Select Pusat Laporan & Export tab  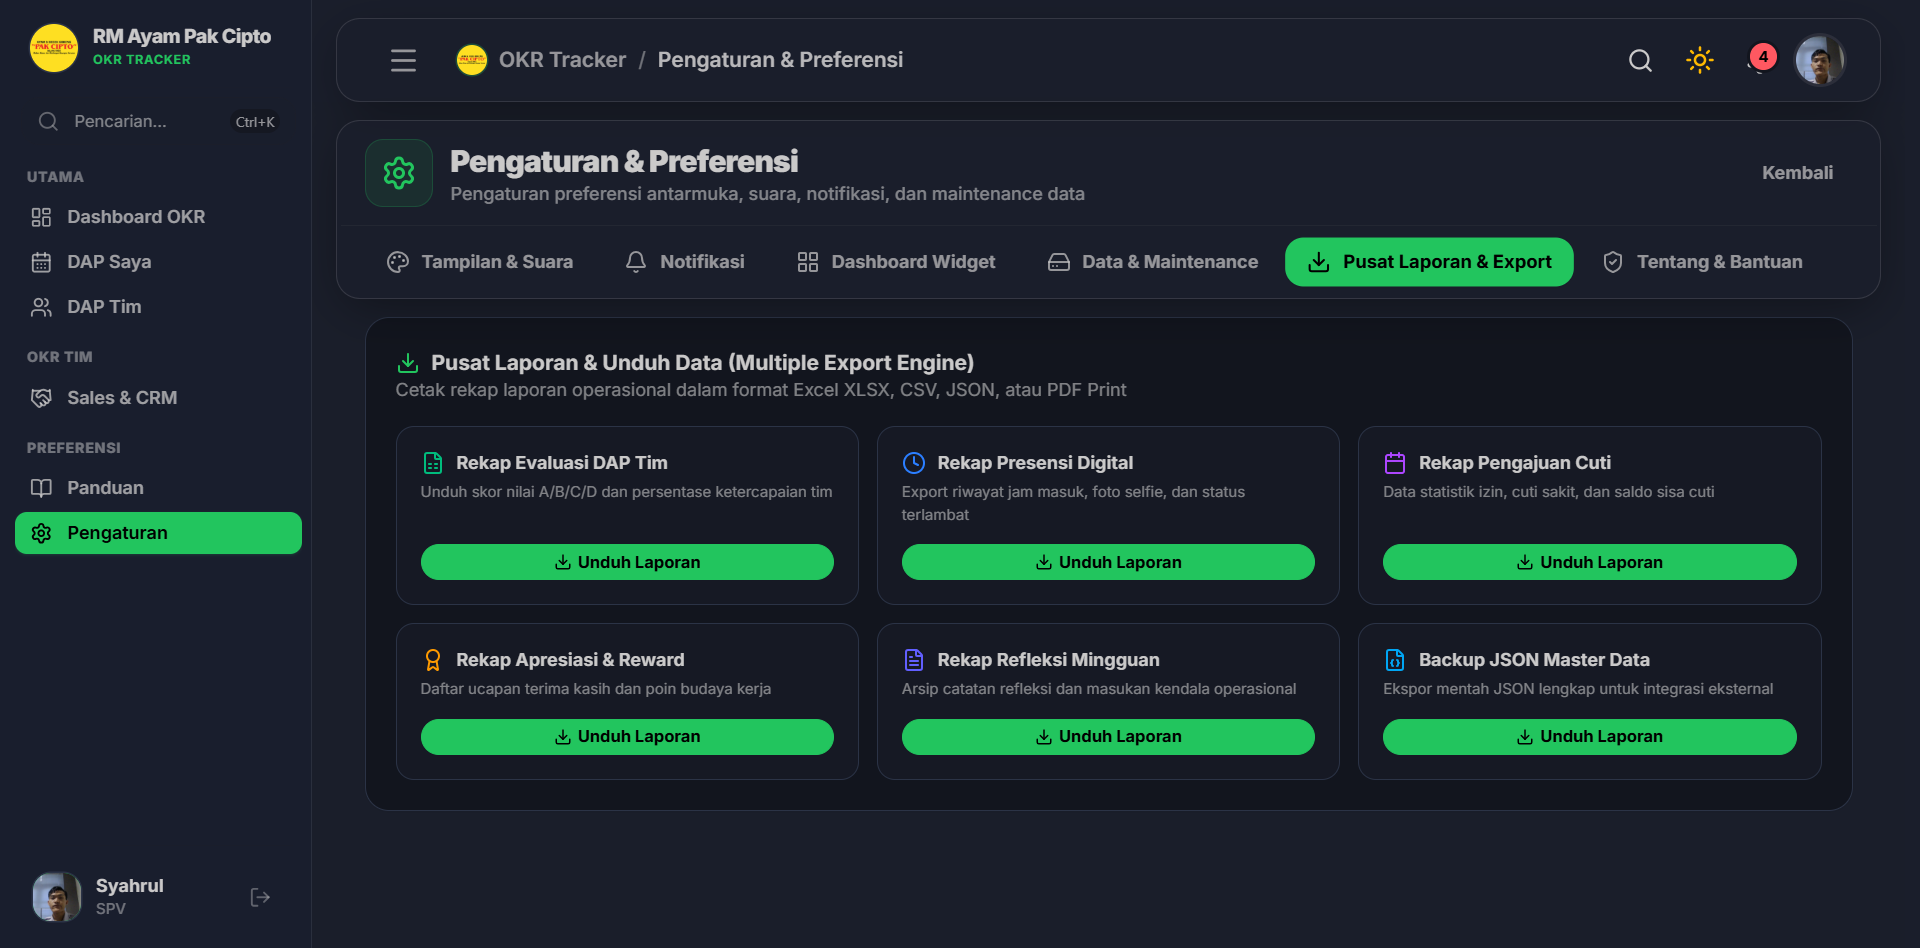1429,262
